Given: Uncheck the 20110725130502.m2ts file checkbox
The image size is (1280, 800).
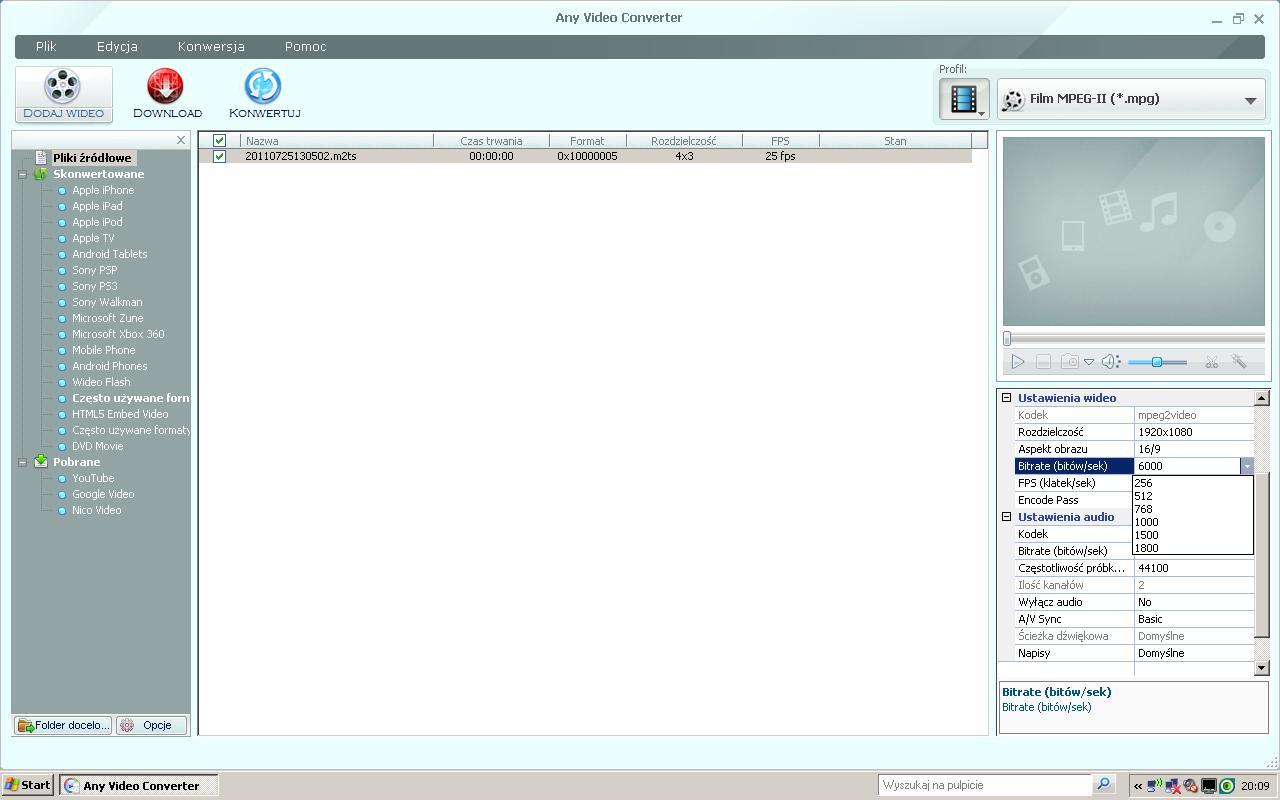Looking at the screenshot, I should coord(220,156).
